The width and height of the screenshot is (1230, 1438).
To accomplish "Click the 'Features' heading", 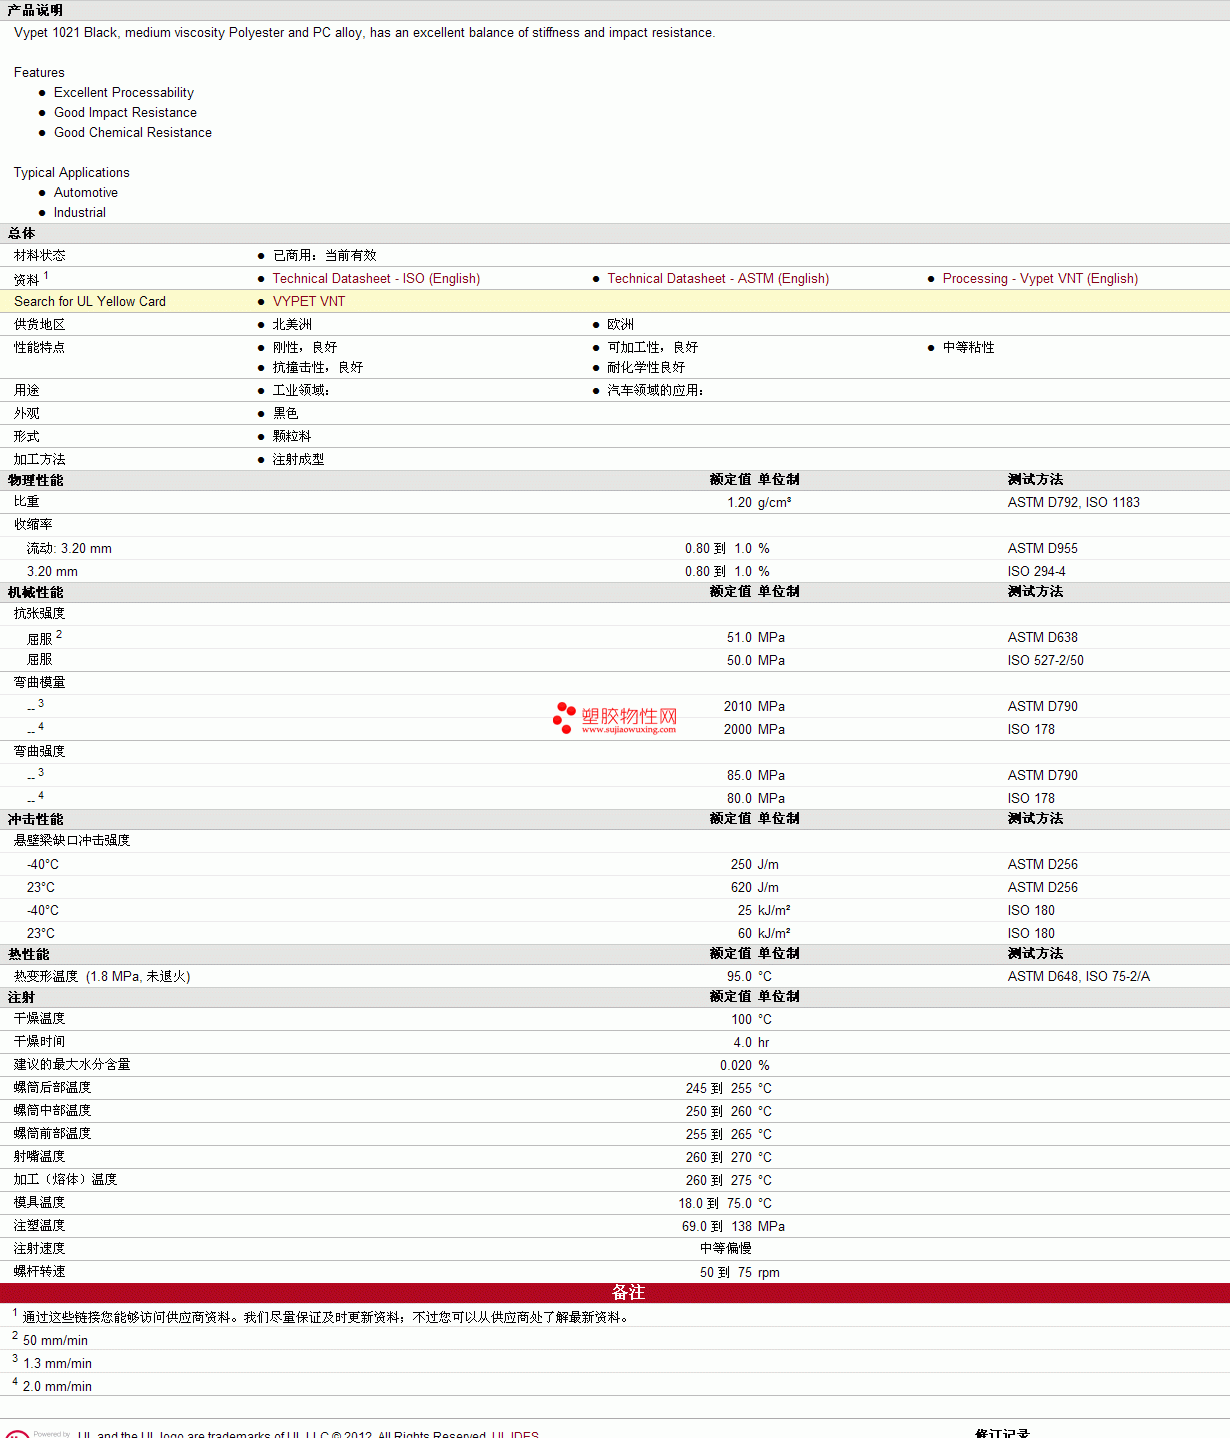I will [x=39, y=73].
